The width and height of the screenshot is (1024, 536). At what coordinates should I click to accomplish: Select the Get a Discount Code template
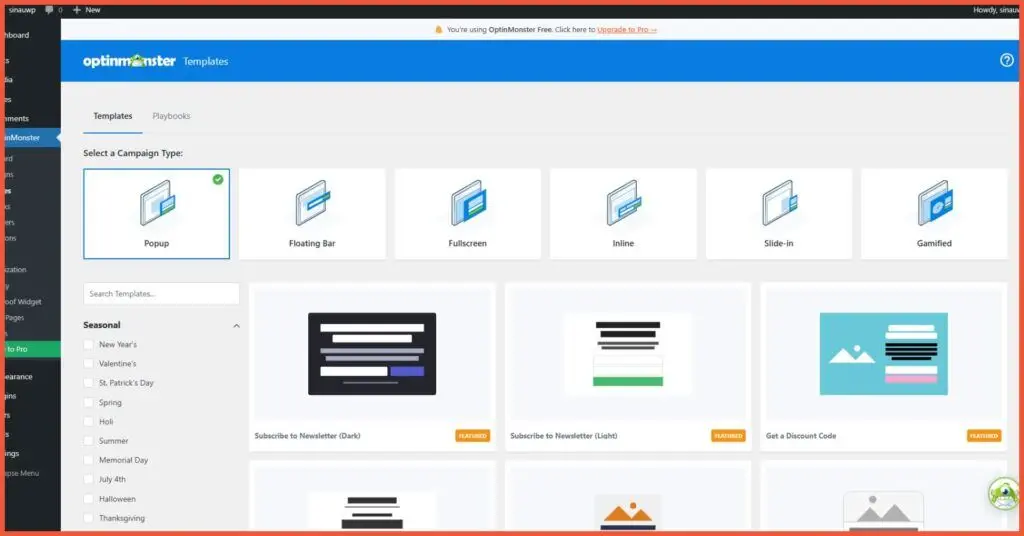click(883, 353)
